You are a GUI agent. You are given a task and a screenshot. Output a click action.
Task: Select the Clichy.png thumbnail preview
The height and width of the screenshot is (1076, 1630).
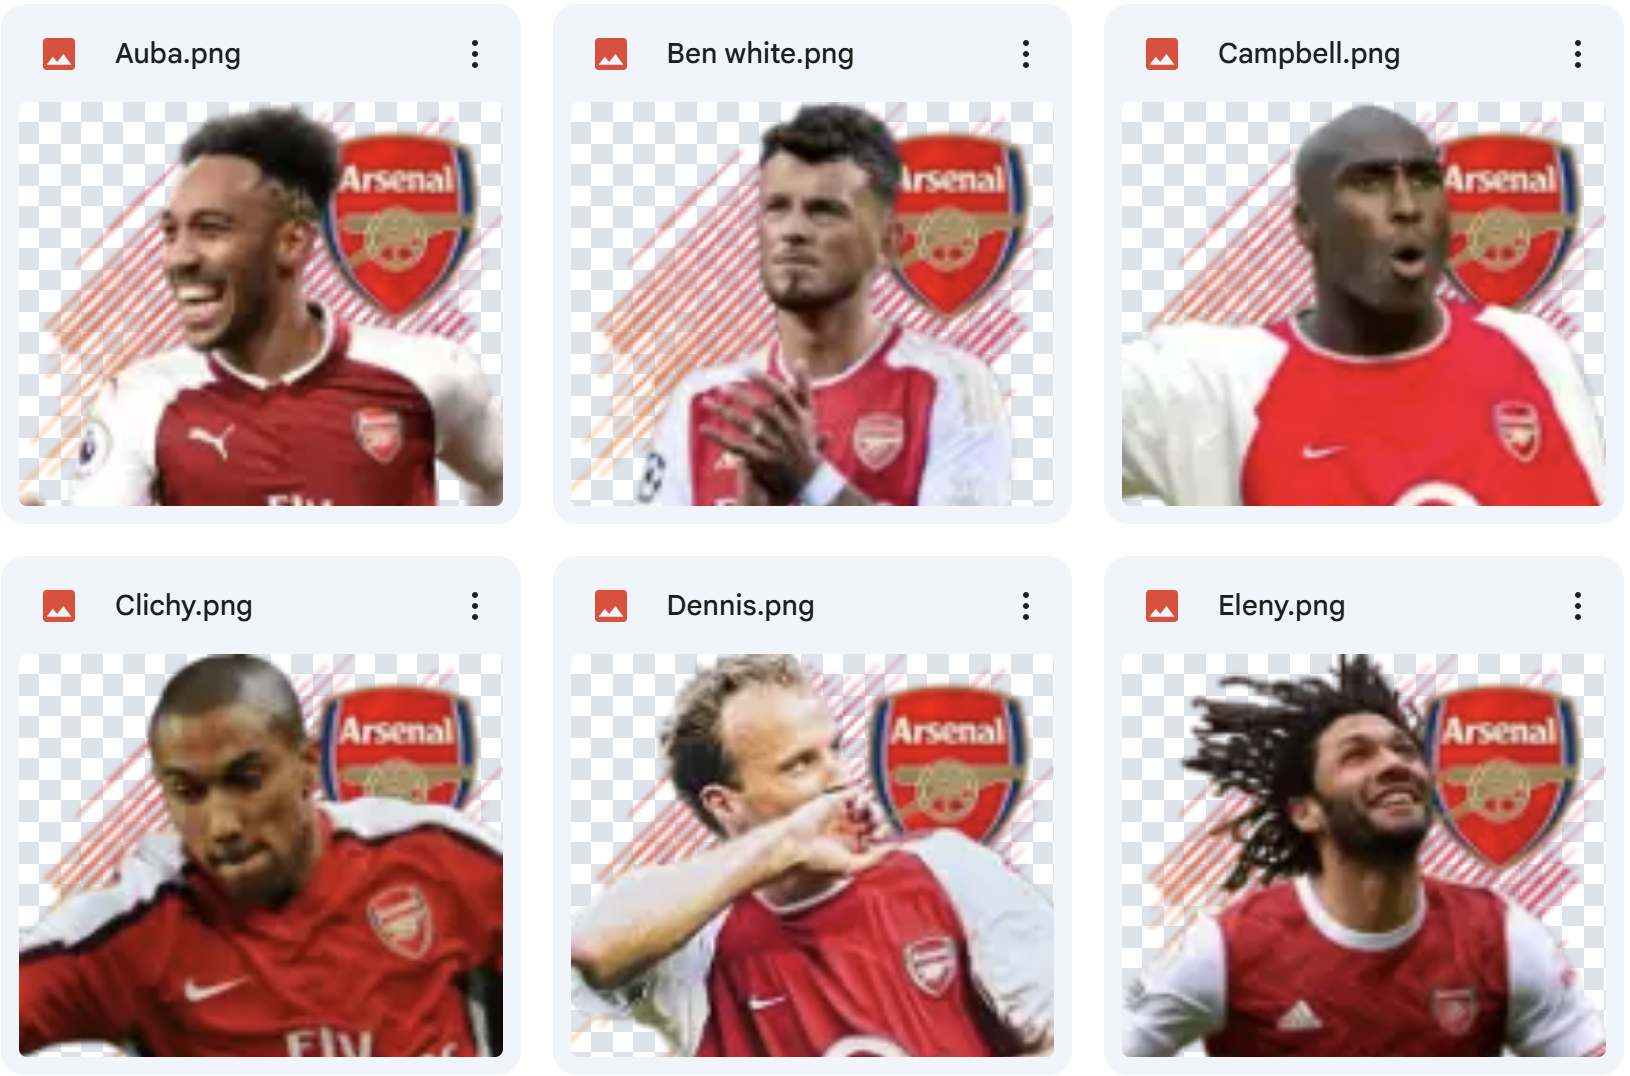coord(261,856)
